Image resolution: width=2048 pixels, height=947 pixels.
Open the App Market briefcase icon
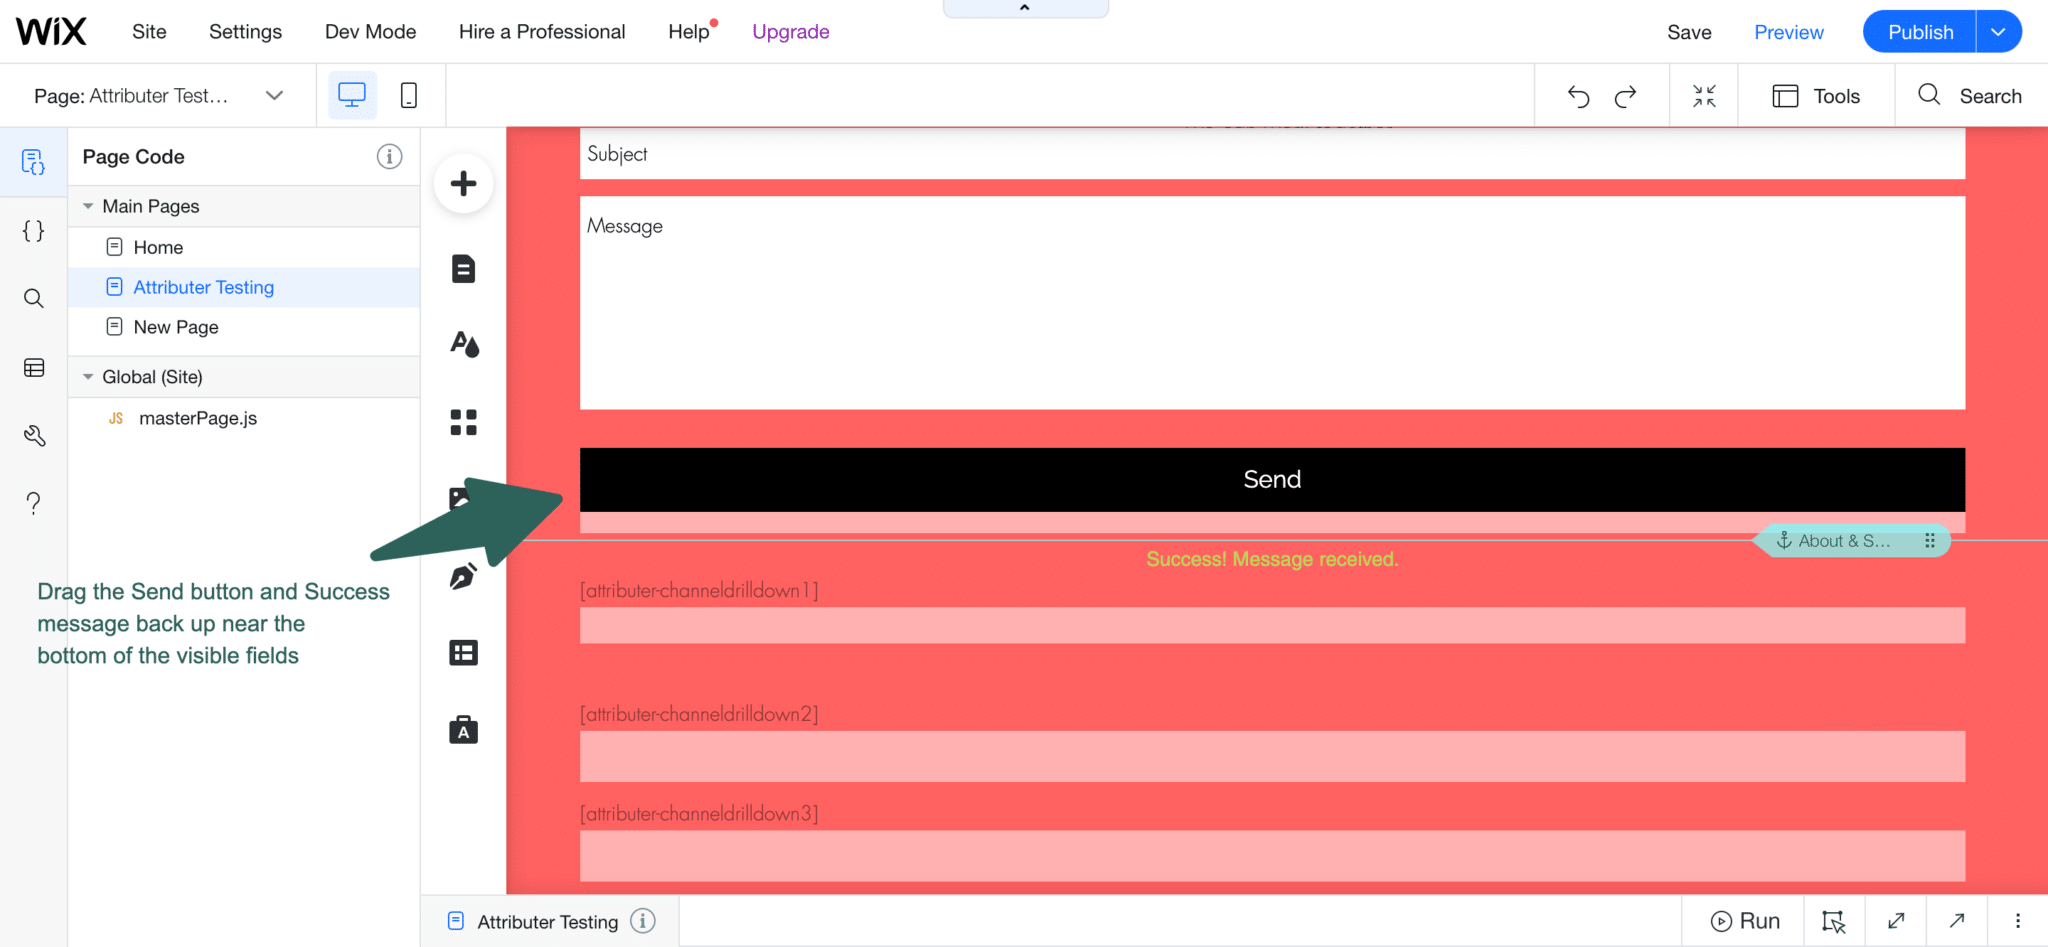pyautogui.click(x=463, y=730)
